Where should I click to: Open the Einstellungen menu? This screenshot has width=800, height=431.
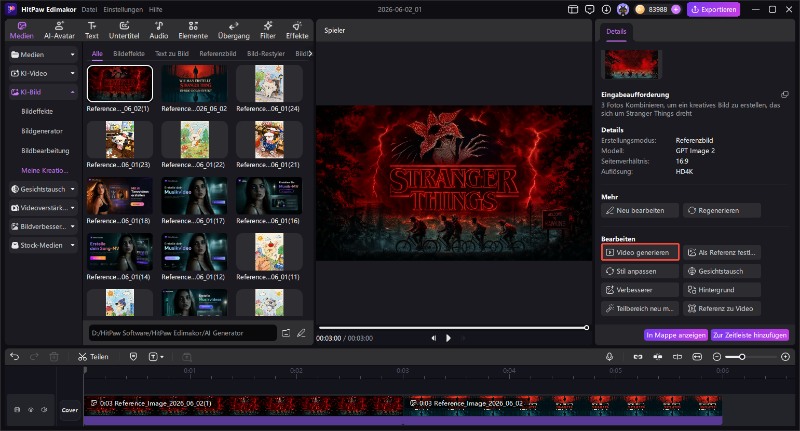coord(123,9)
